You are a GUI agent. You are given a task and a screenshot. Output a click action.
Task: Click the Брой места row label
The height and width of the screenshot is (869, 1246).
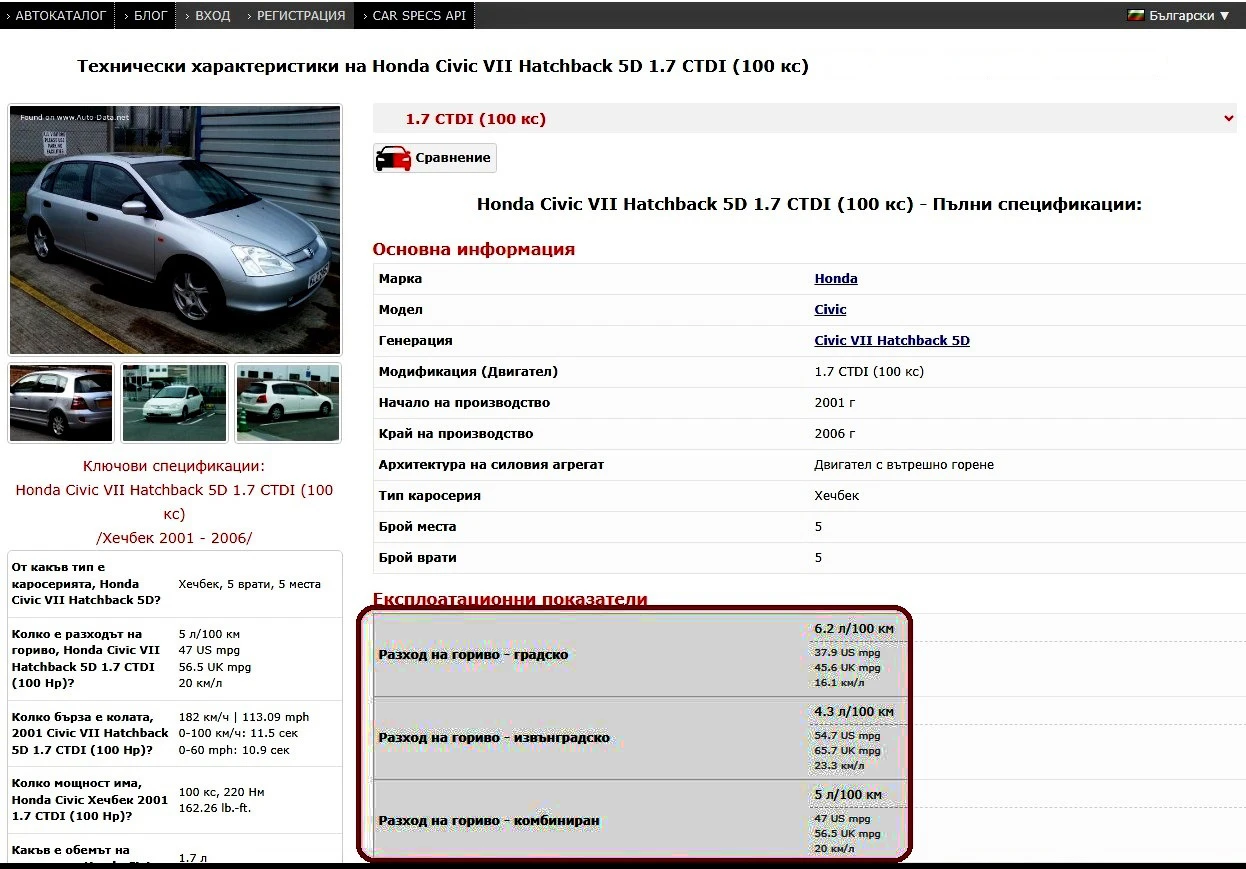pyautogui.click(x=417, y=527)
